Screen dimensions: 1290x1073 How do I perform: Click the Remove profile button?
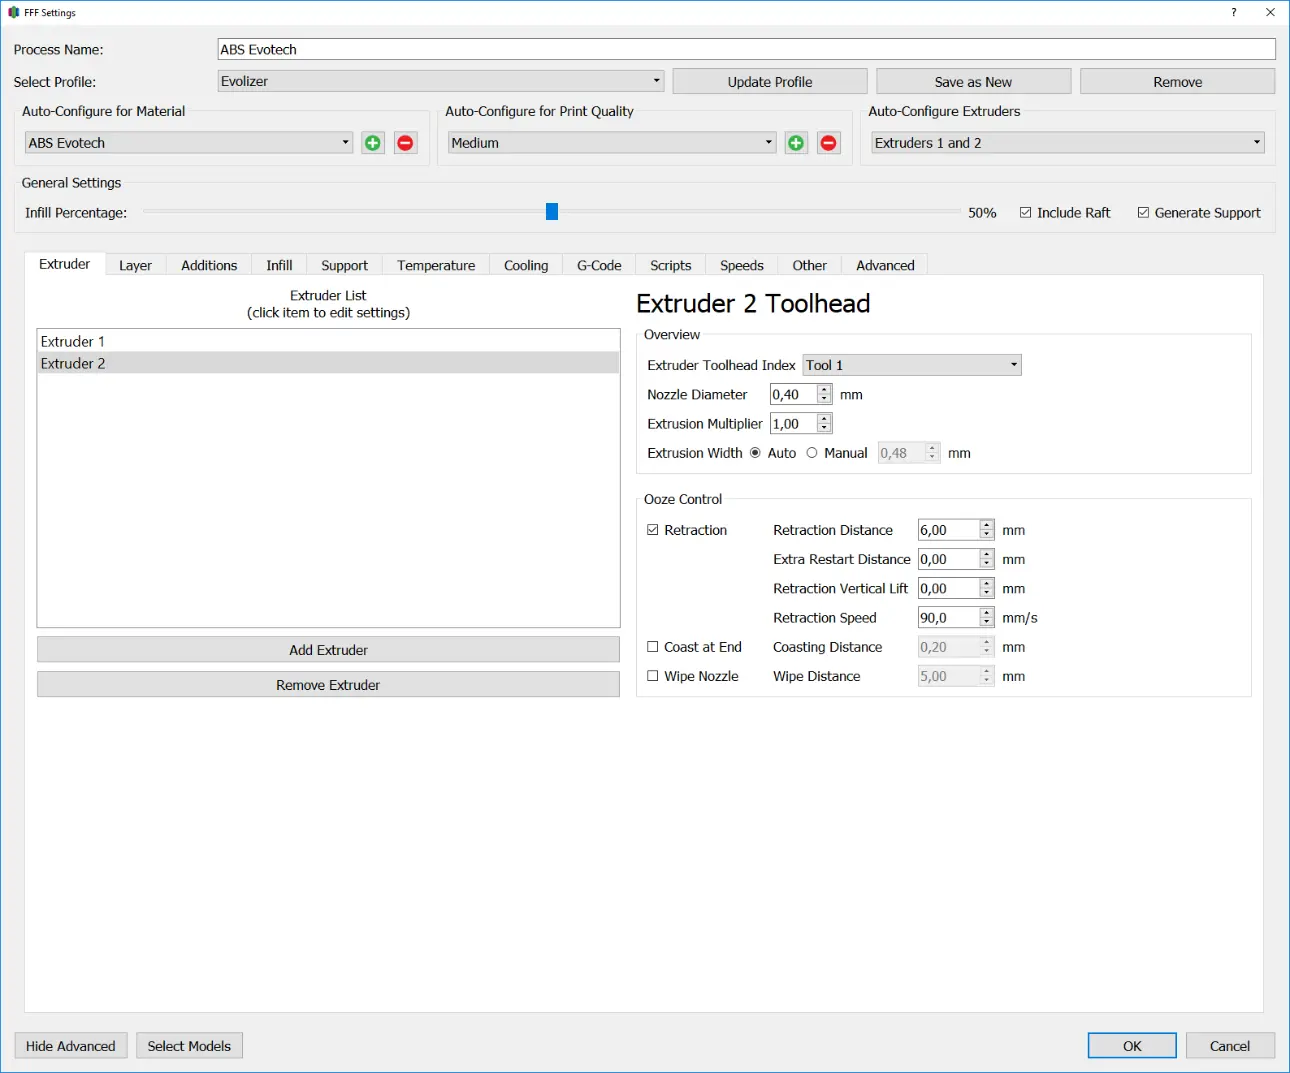[1177, 82]
